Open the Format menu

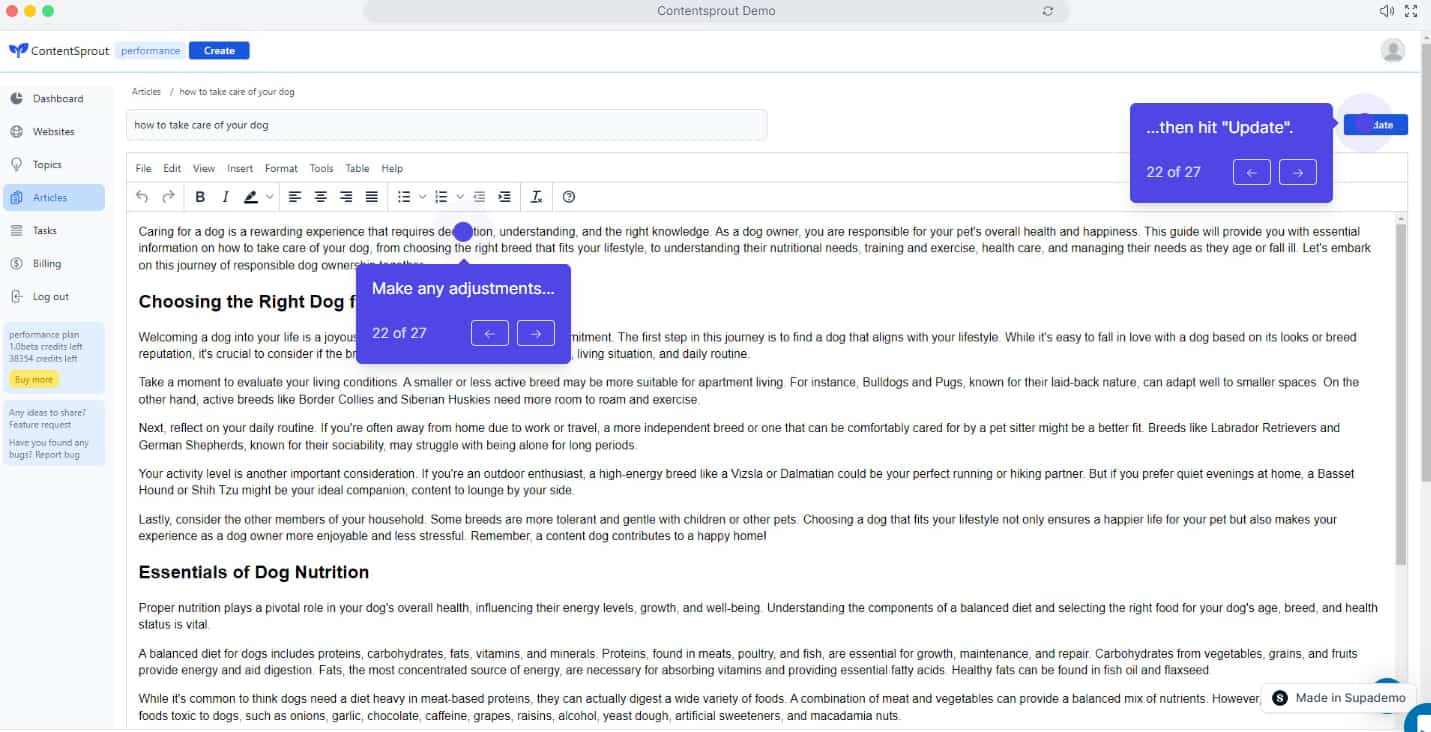(281, 168)
